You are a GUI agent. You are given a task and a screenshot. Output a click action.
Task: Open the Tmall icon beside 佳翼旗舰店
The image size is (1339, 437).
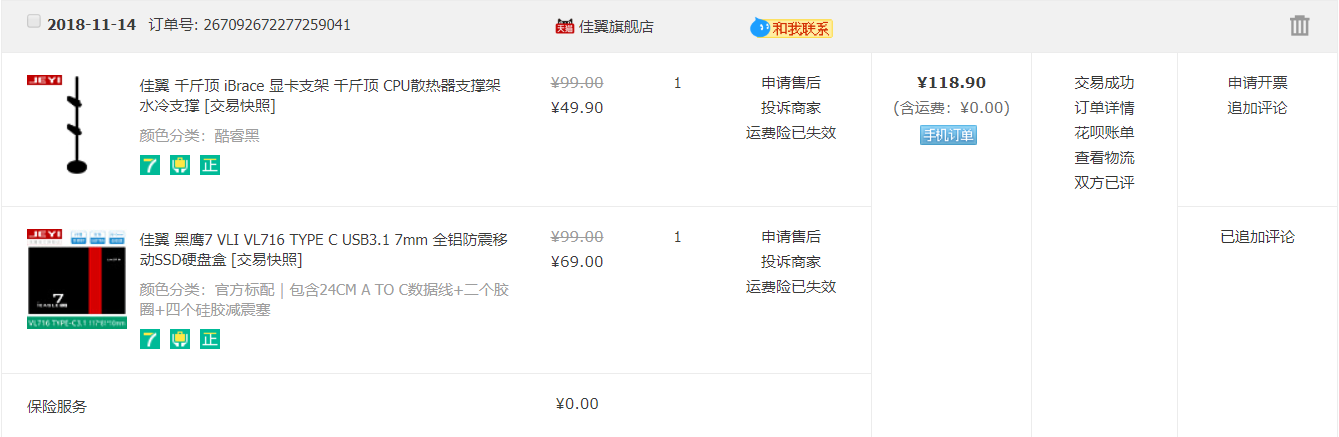pos(565,26)
